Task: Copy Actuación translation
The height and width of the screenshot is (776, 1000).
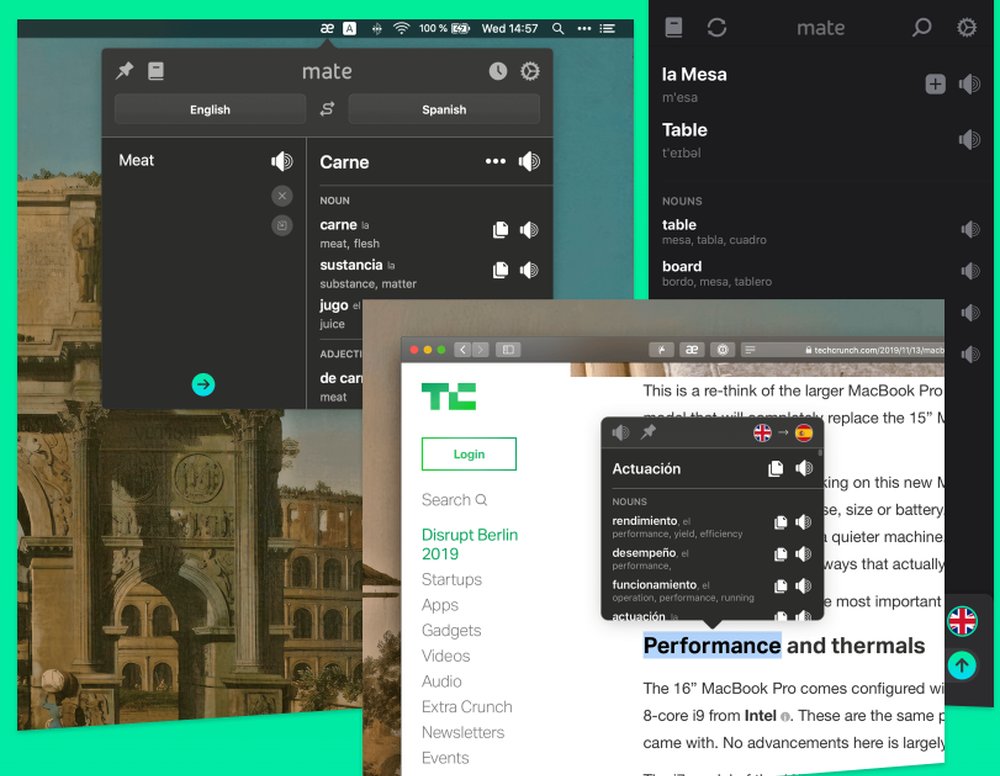Action: pos(776,469)
